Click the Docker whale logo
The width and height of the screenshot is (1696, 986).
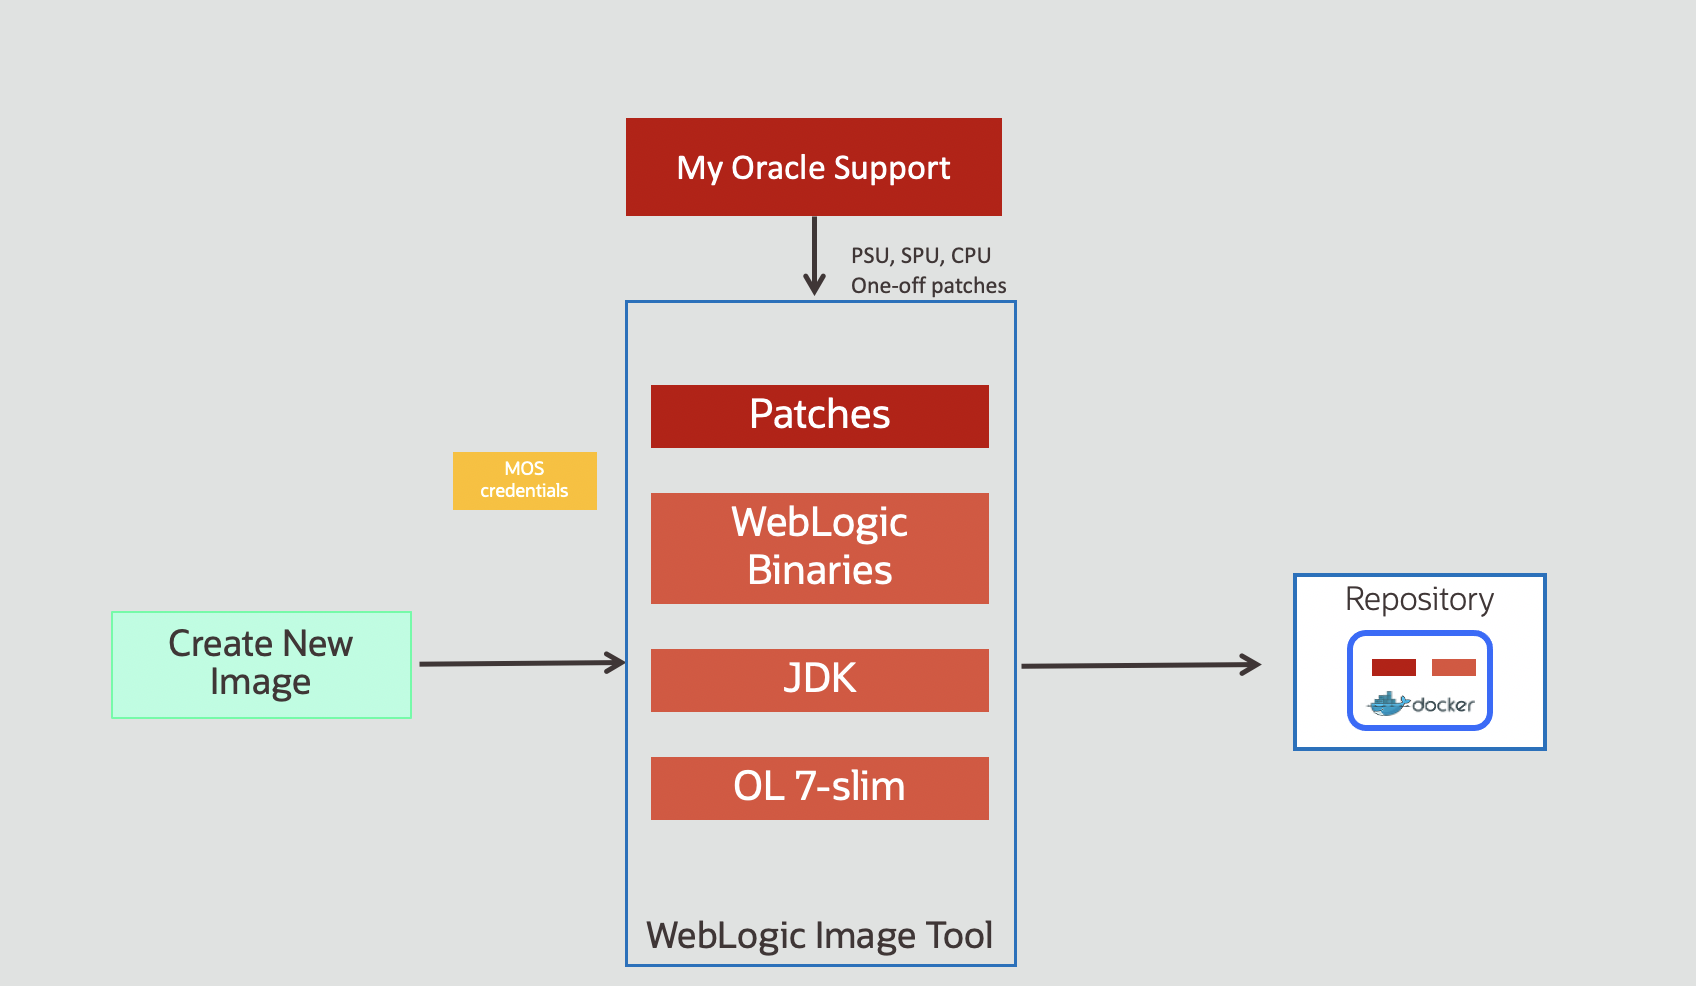coord(1388,704)
